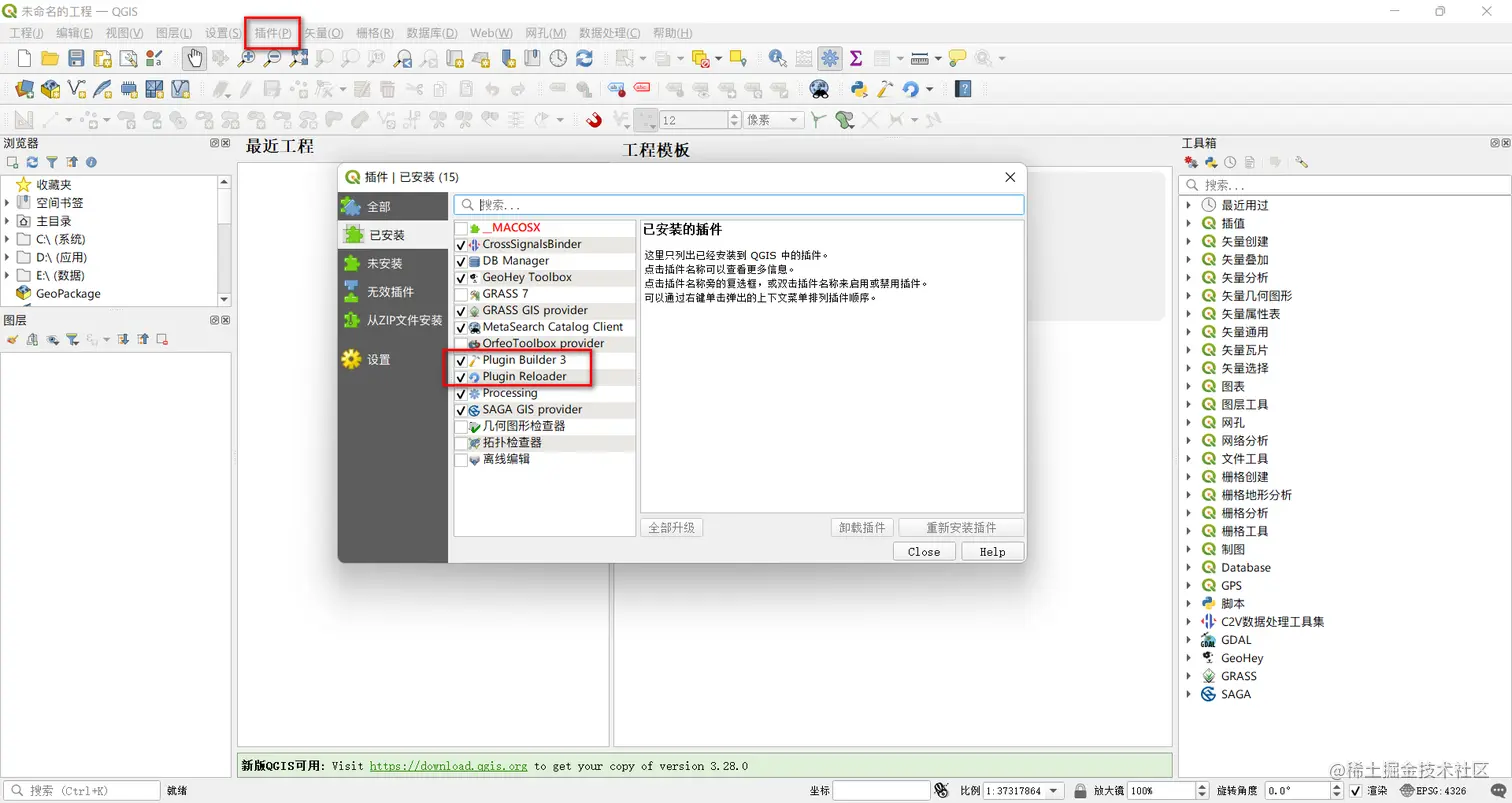
Task: Open the 矢量 menu
Action: pos(323,33)
